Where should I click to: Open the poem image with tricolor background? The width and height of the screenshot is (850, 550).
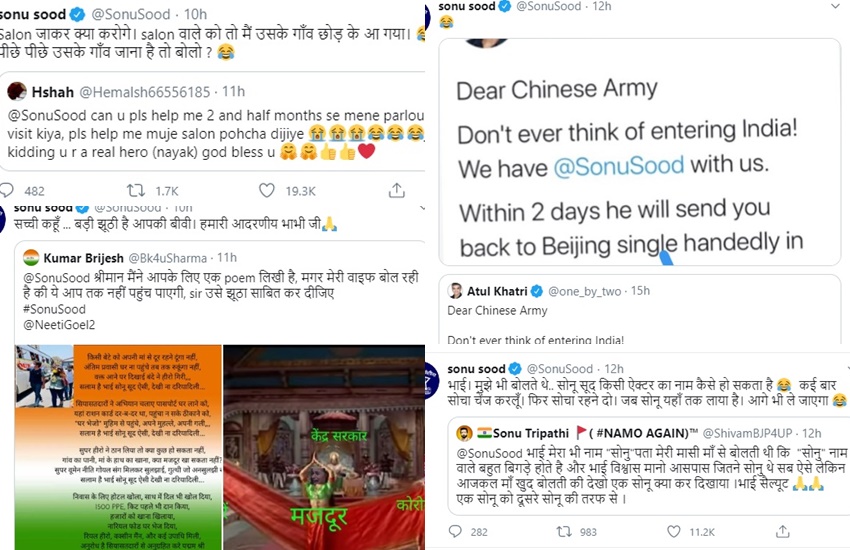coord(118,447)
